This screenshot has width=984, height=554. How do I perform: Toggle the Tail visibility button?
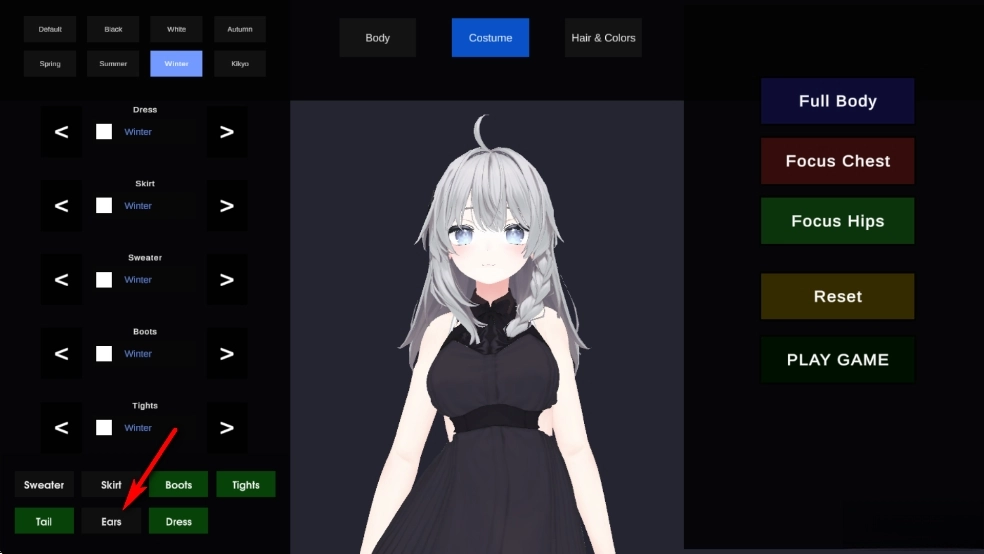pyautogui.click(x=44, y=521)
